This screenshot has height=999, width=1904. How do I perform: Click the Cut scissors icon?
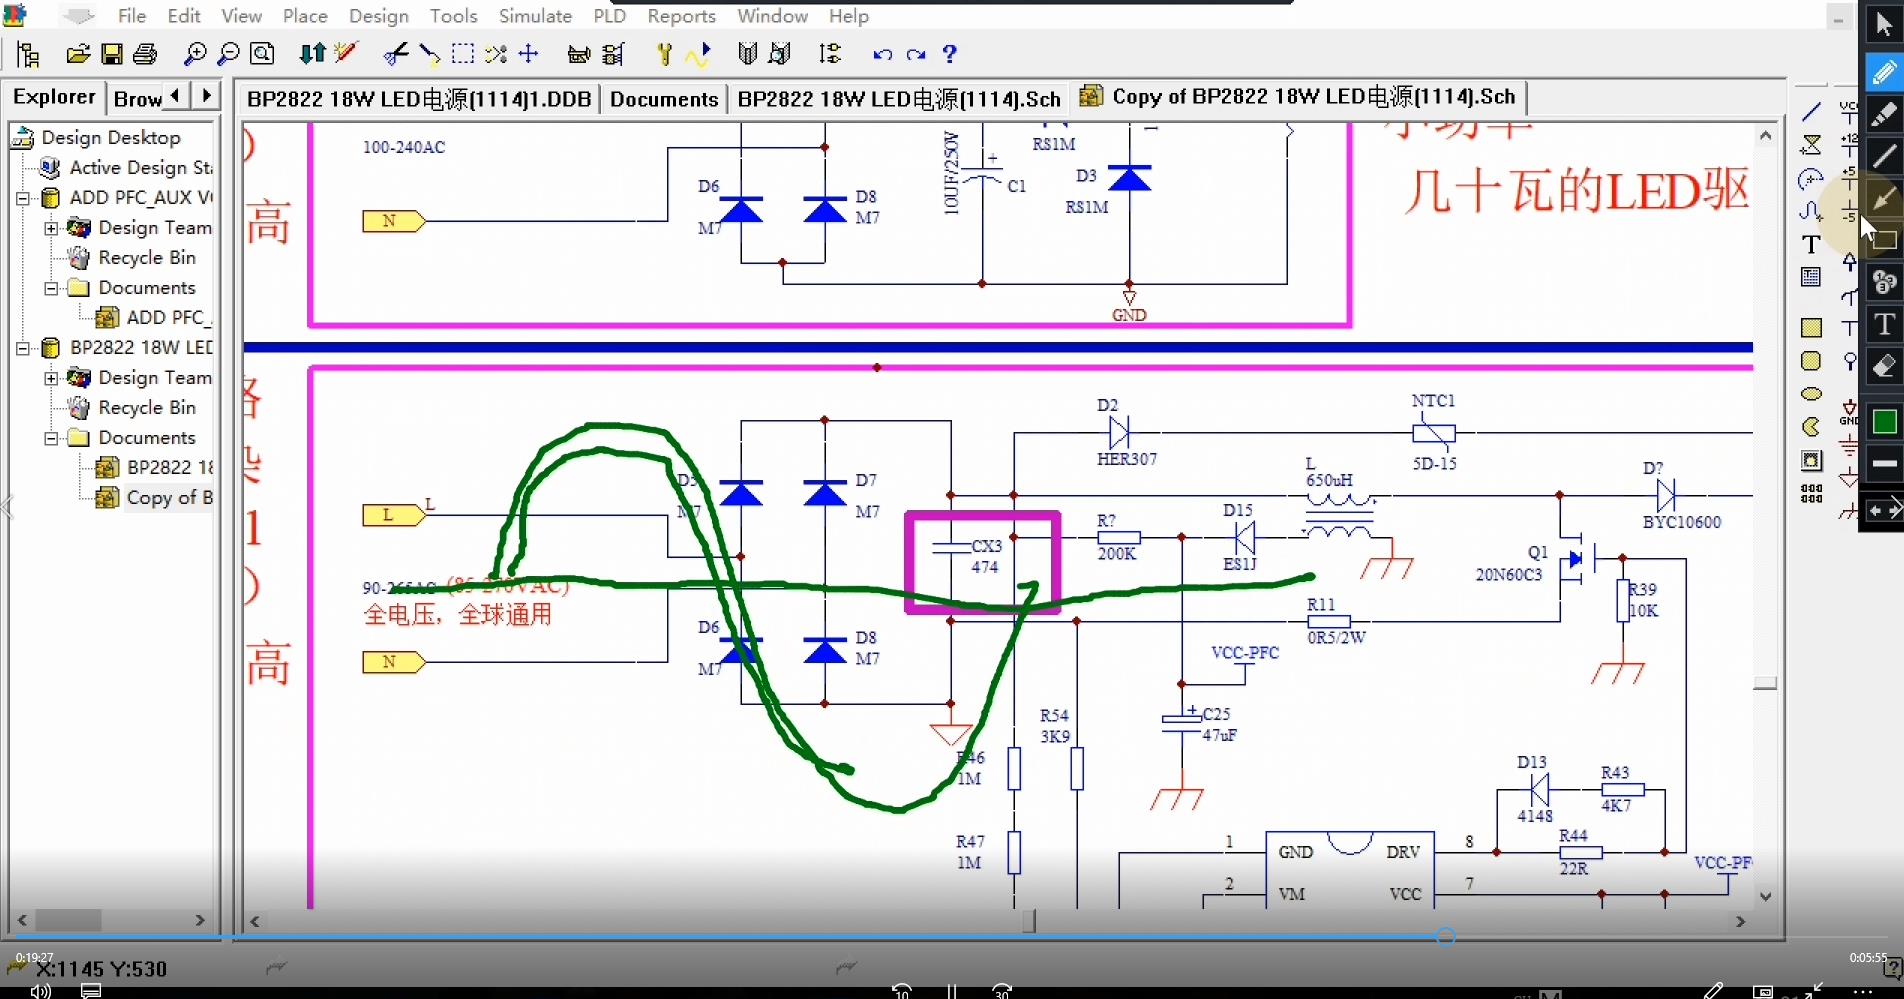point(395,54)
